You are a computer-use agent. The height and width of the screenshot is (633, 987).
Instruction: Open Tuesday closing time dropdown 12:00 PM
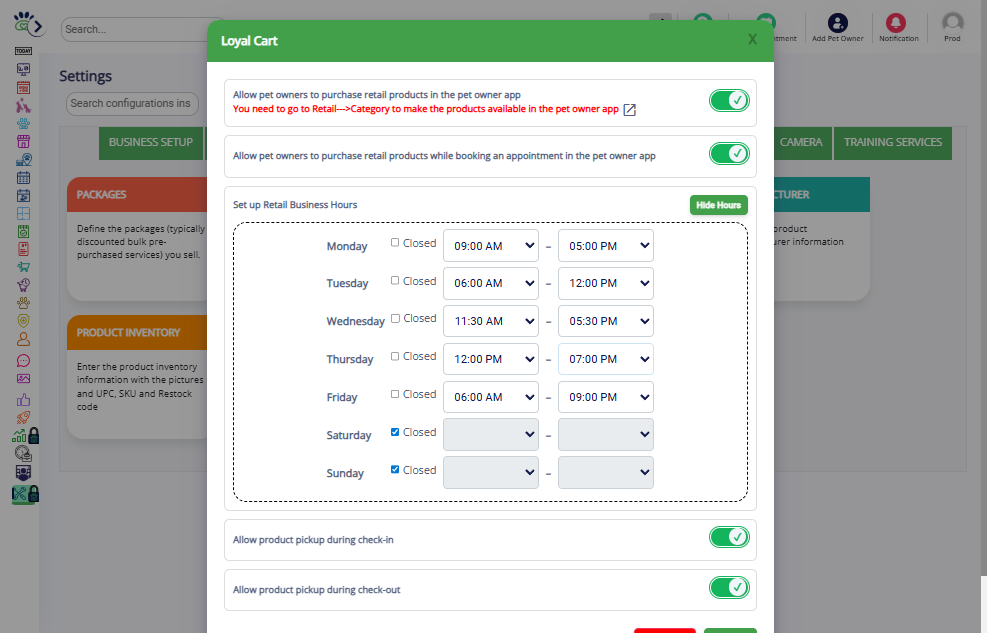pos(606,283)
